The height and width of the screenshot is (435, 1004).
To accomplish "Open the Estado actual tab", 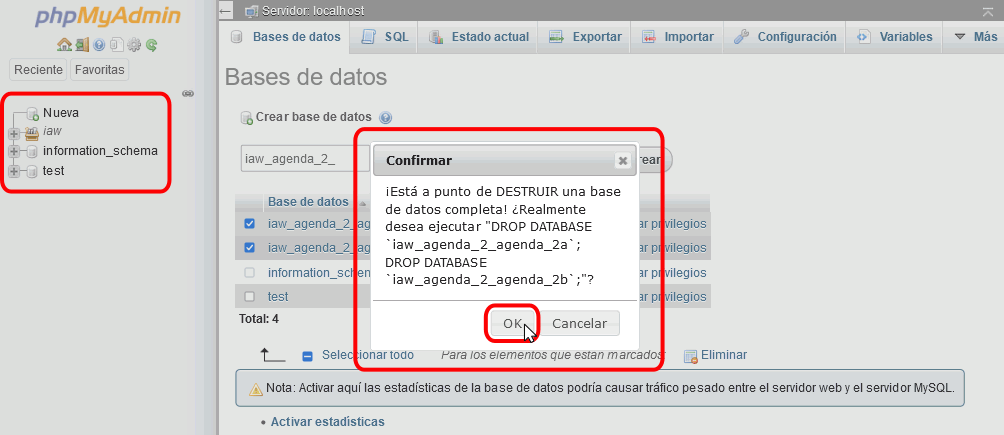I will coord(478,37).
